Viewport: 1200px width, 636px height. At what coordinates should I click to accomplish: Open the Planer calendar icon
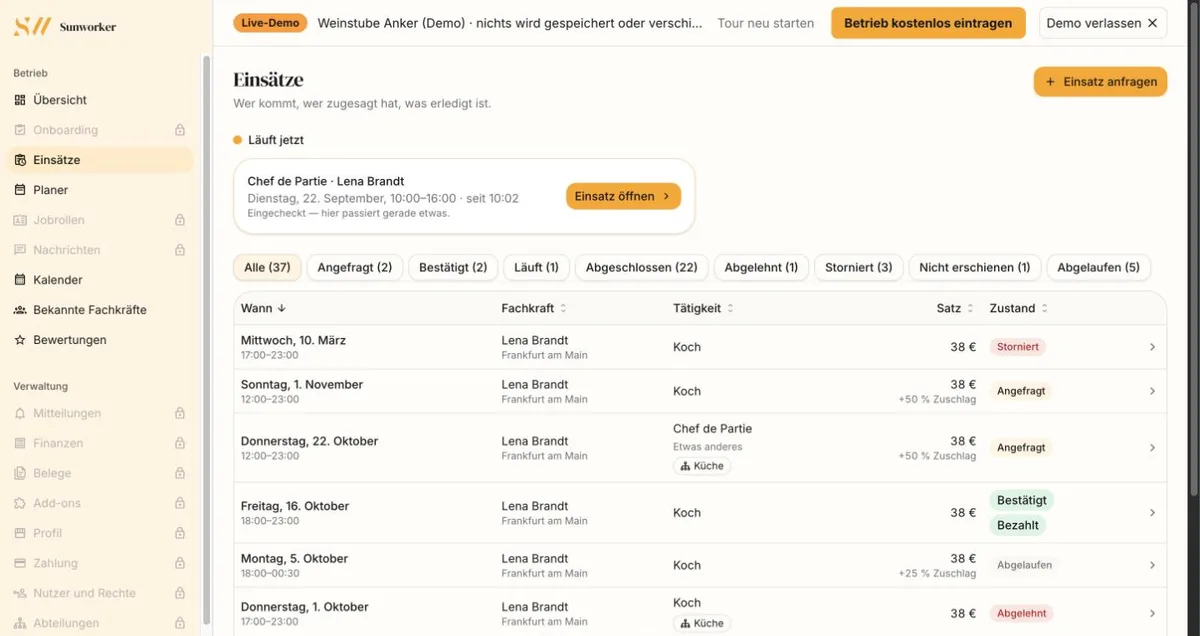click(x=20, y=190)
